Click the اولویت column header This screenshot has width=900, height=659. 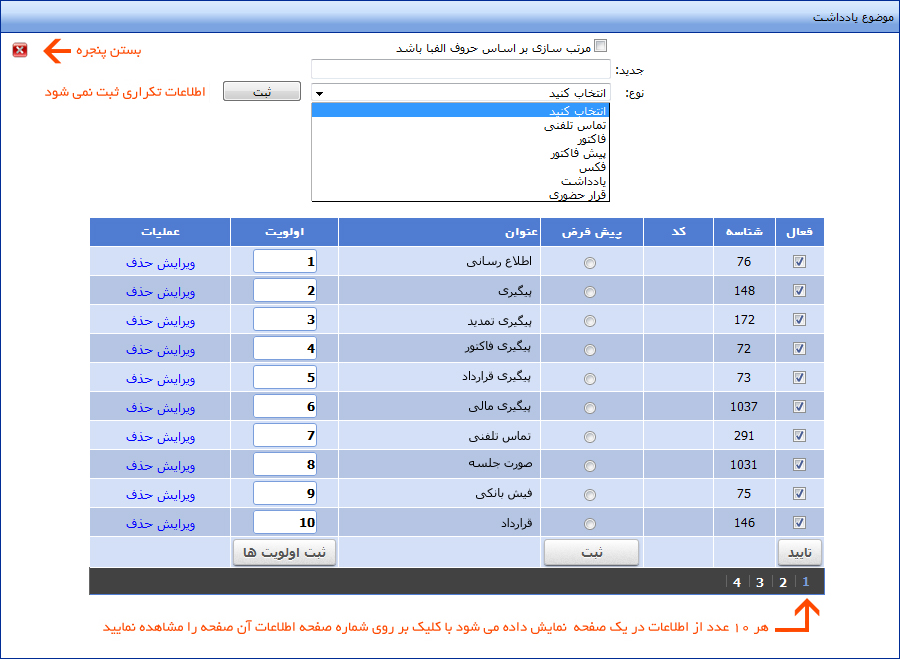[284, 232]
